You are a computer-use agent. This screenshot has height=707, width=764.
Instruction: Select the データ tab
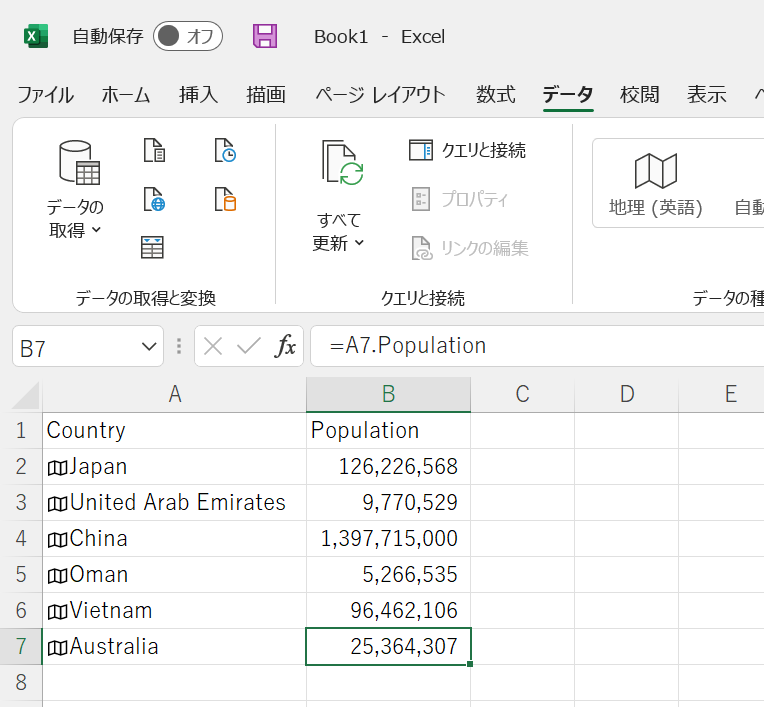pyautogui.click(x=568, y=95)
